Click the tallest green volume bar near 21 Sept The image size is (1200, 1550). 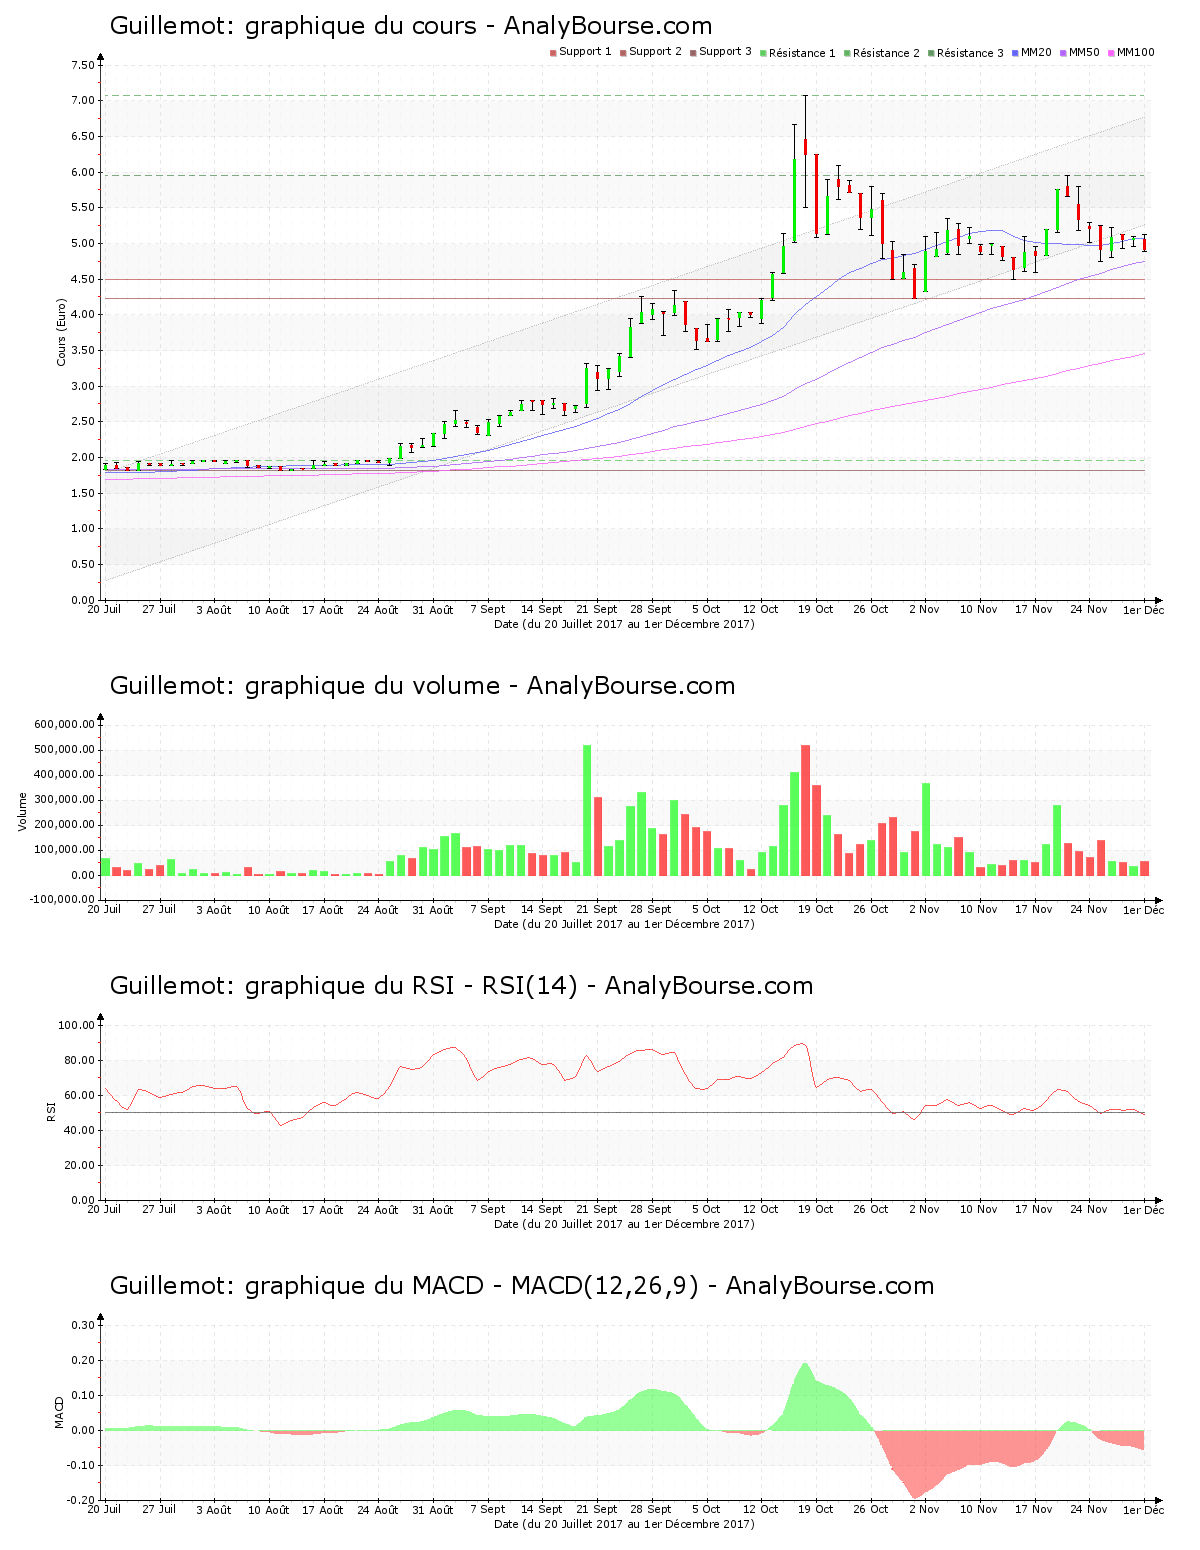point(587,810)
